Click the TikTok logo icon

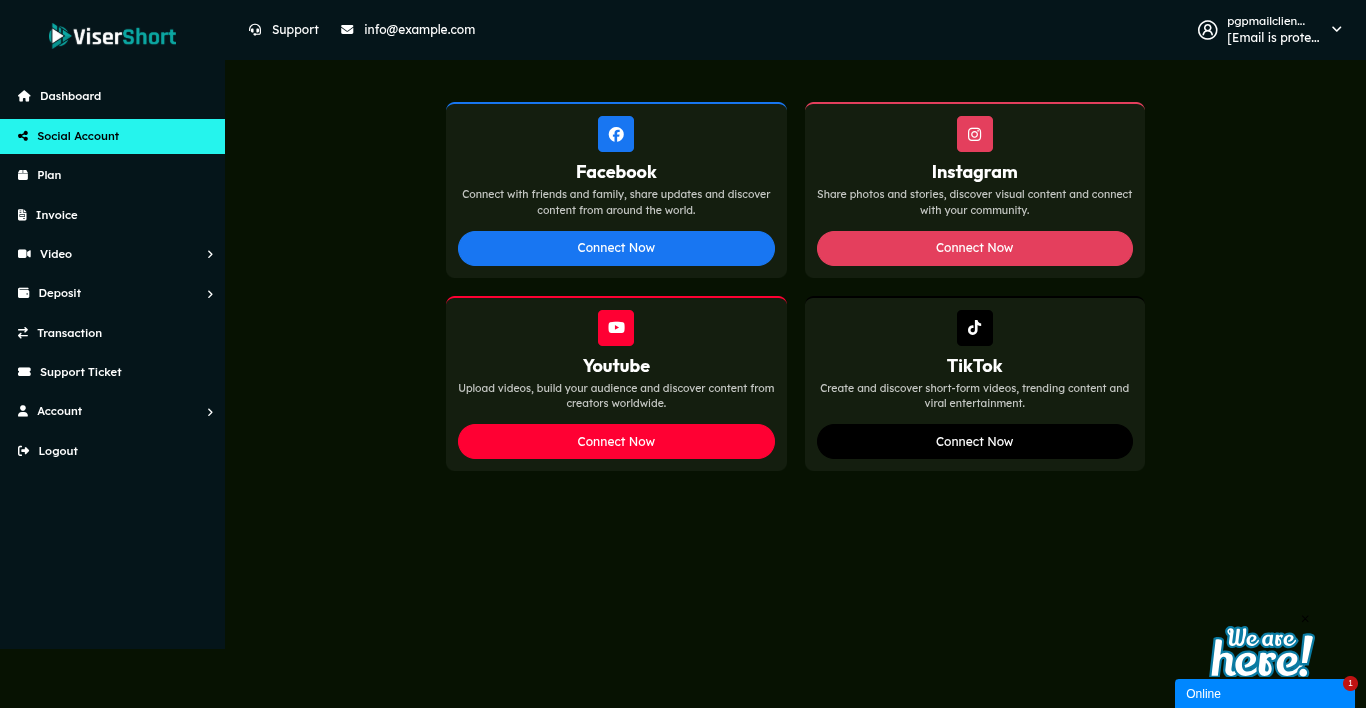coord(974,328)
